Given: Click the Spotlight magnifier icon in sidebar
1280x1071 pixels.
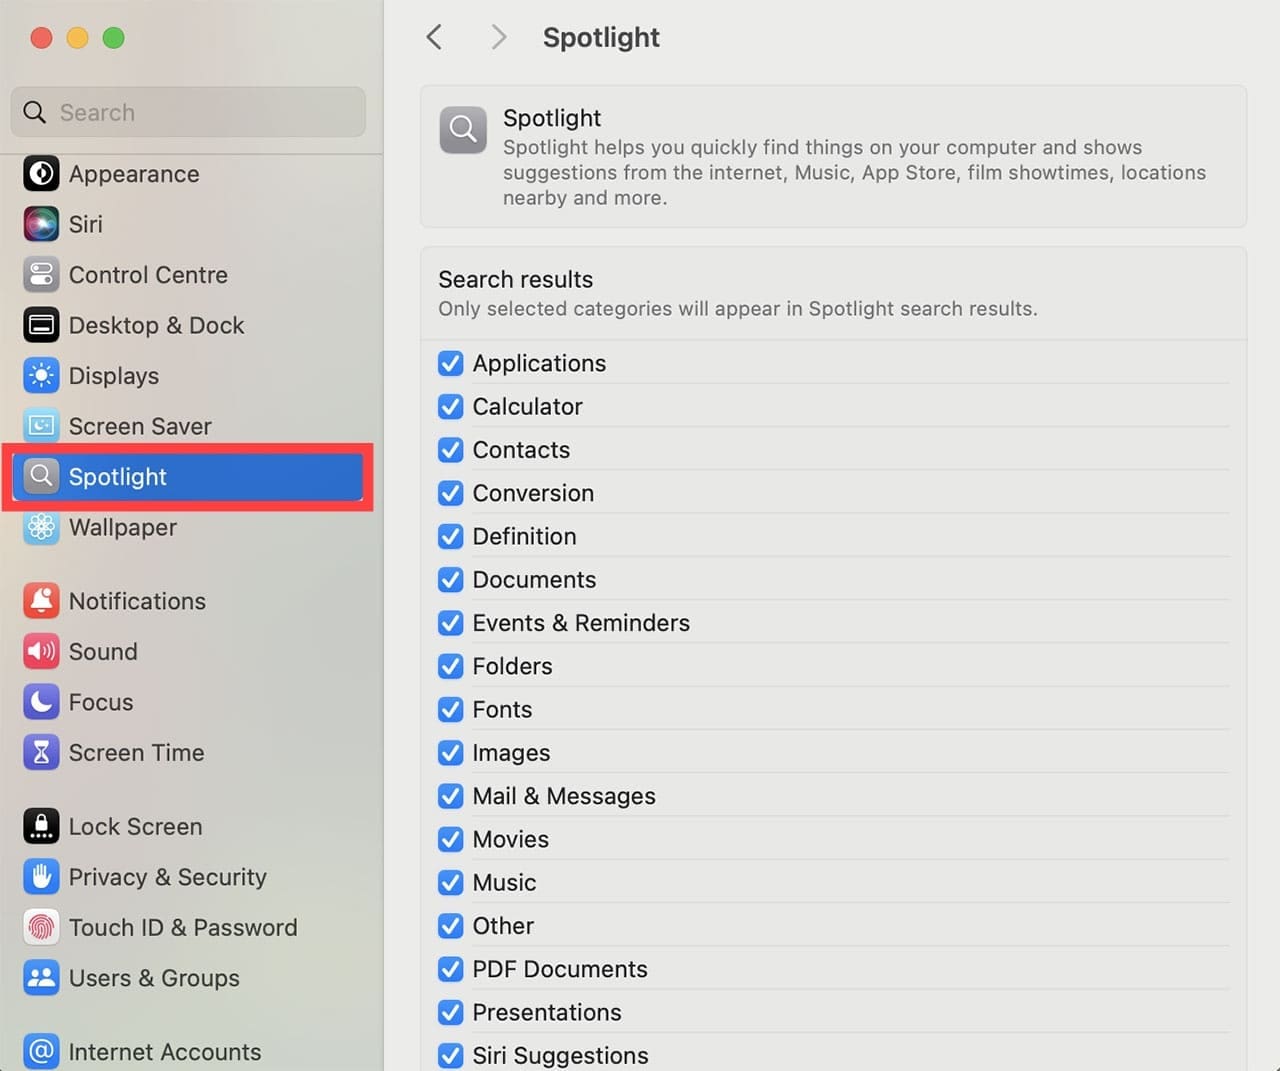Looking at the screenshot, I should click(x=41, y=476).
